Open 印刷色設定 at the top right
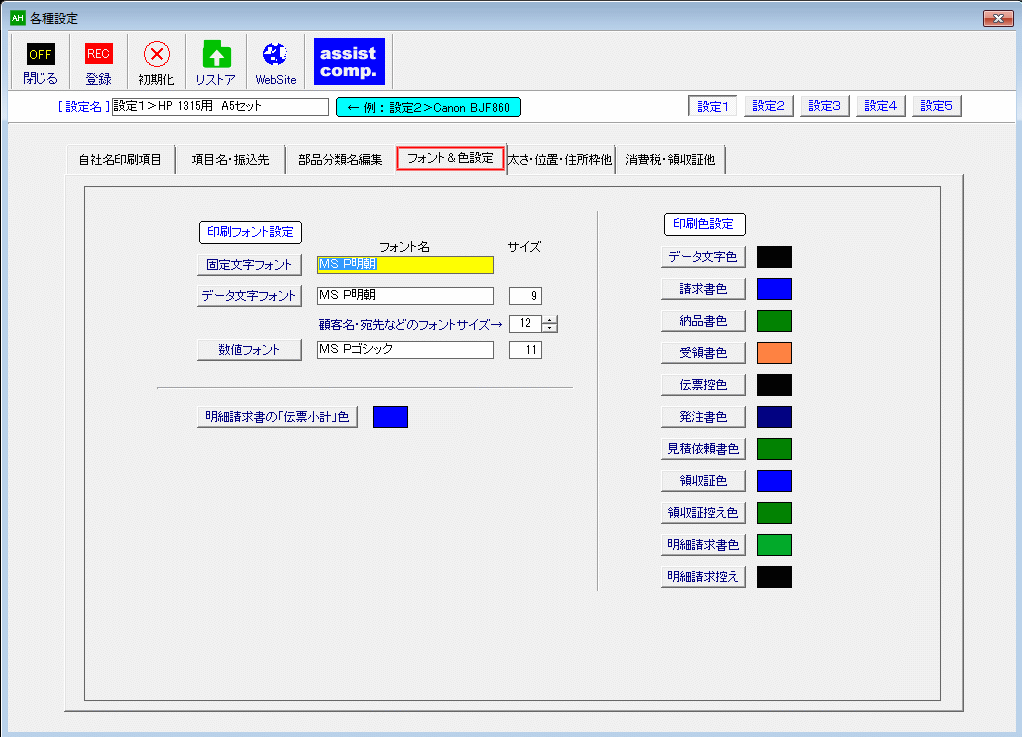The height and width of the screenshot is (737, 1022). [704, 224]
